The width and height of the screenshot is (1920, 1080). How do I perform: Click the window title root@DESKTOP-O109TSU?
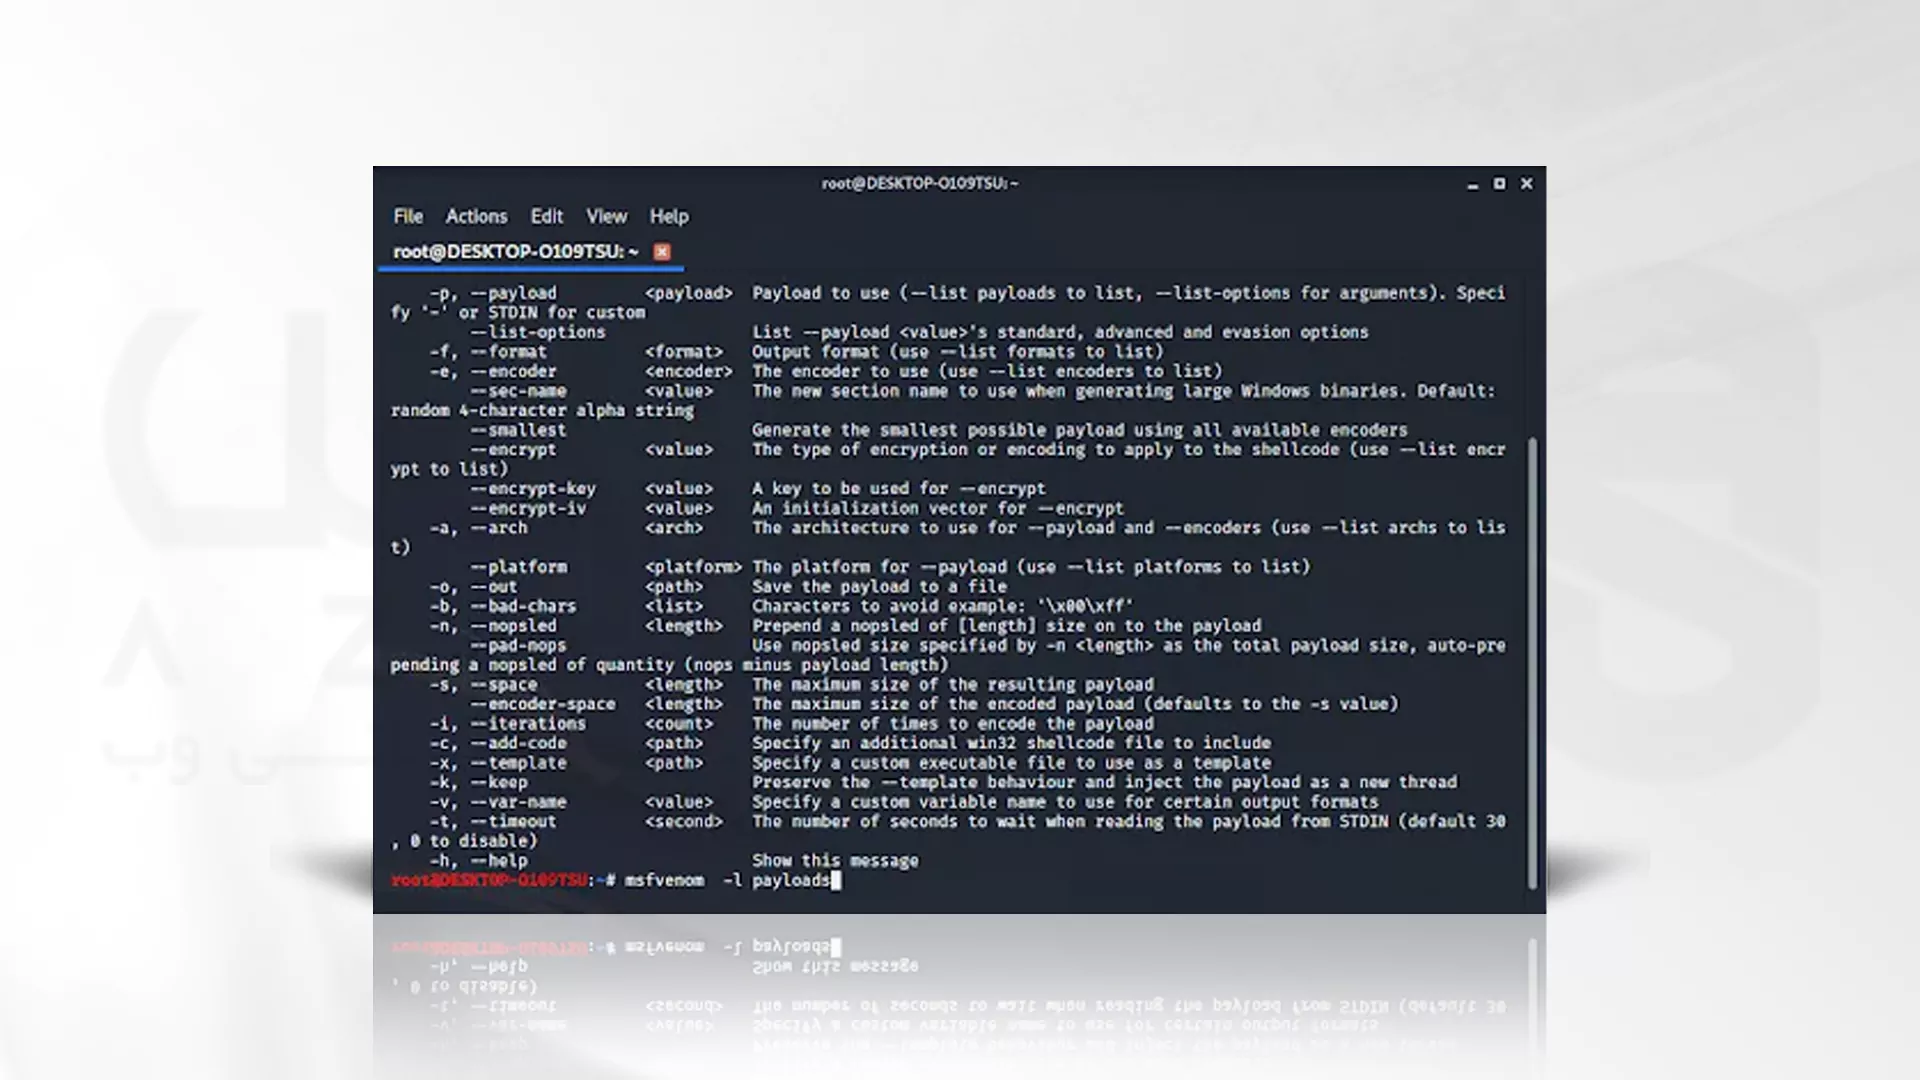(x=920, y=183)
